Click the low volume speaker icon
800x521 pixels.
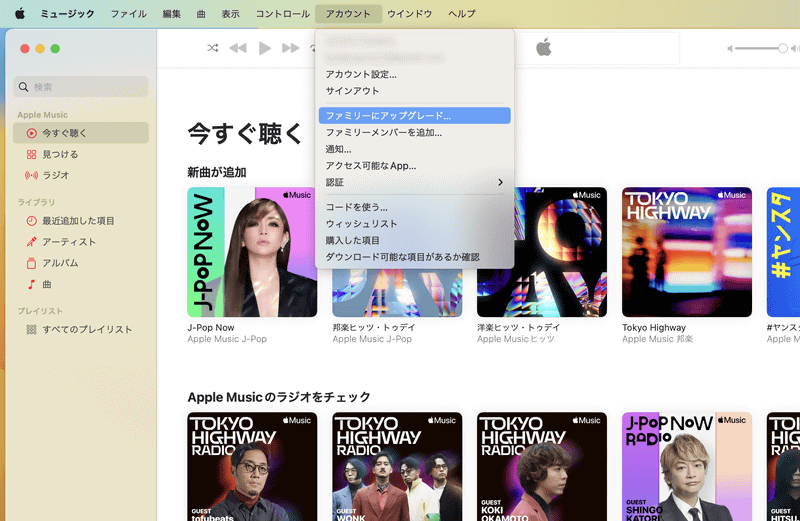pos(730,48)
